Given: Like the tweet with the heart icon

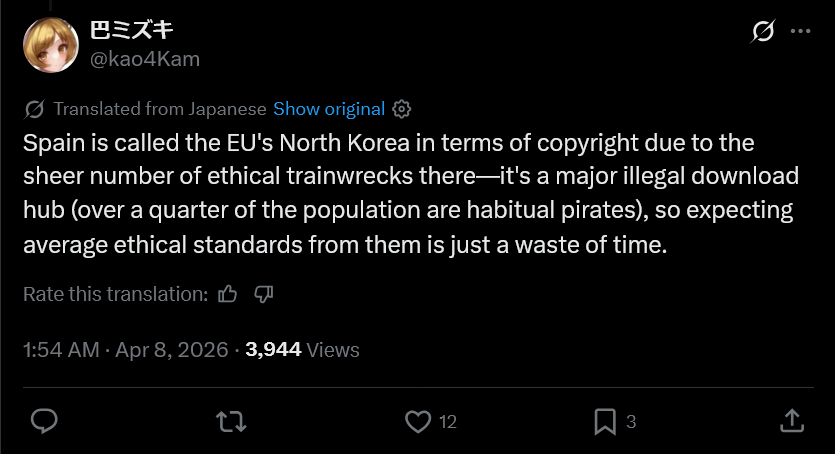Looking at the screenshot, I should [418, 422].
